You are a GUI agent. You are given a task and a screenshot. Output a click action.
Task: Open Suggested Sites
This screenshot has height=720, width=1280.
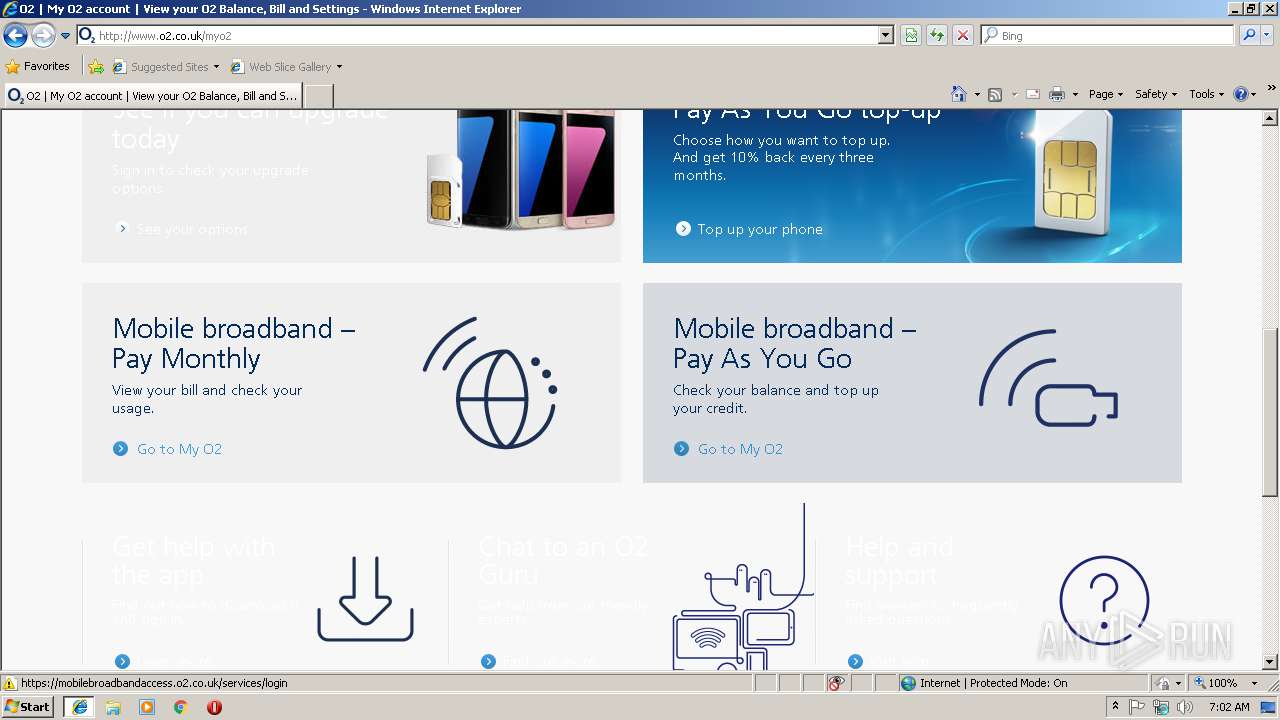(x=165, y=67)
